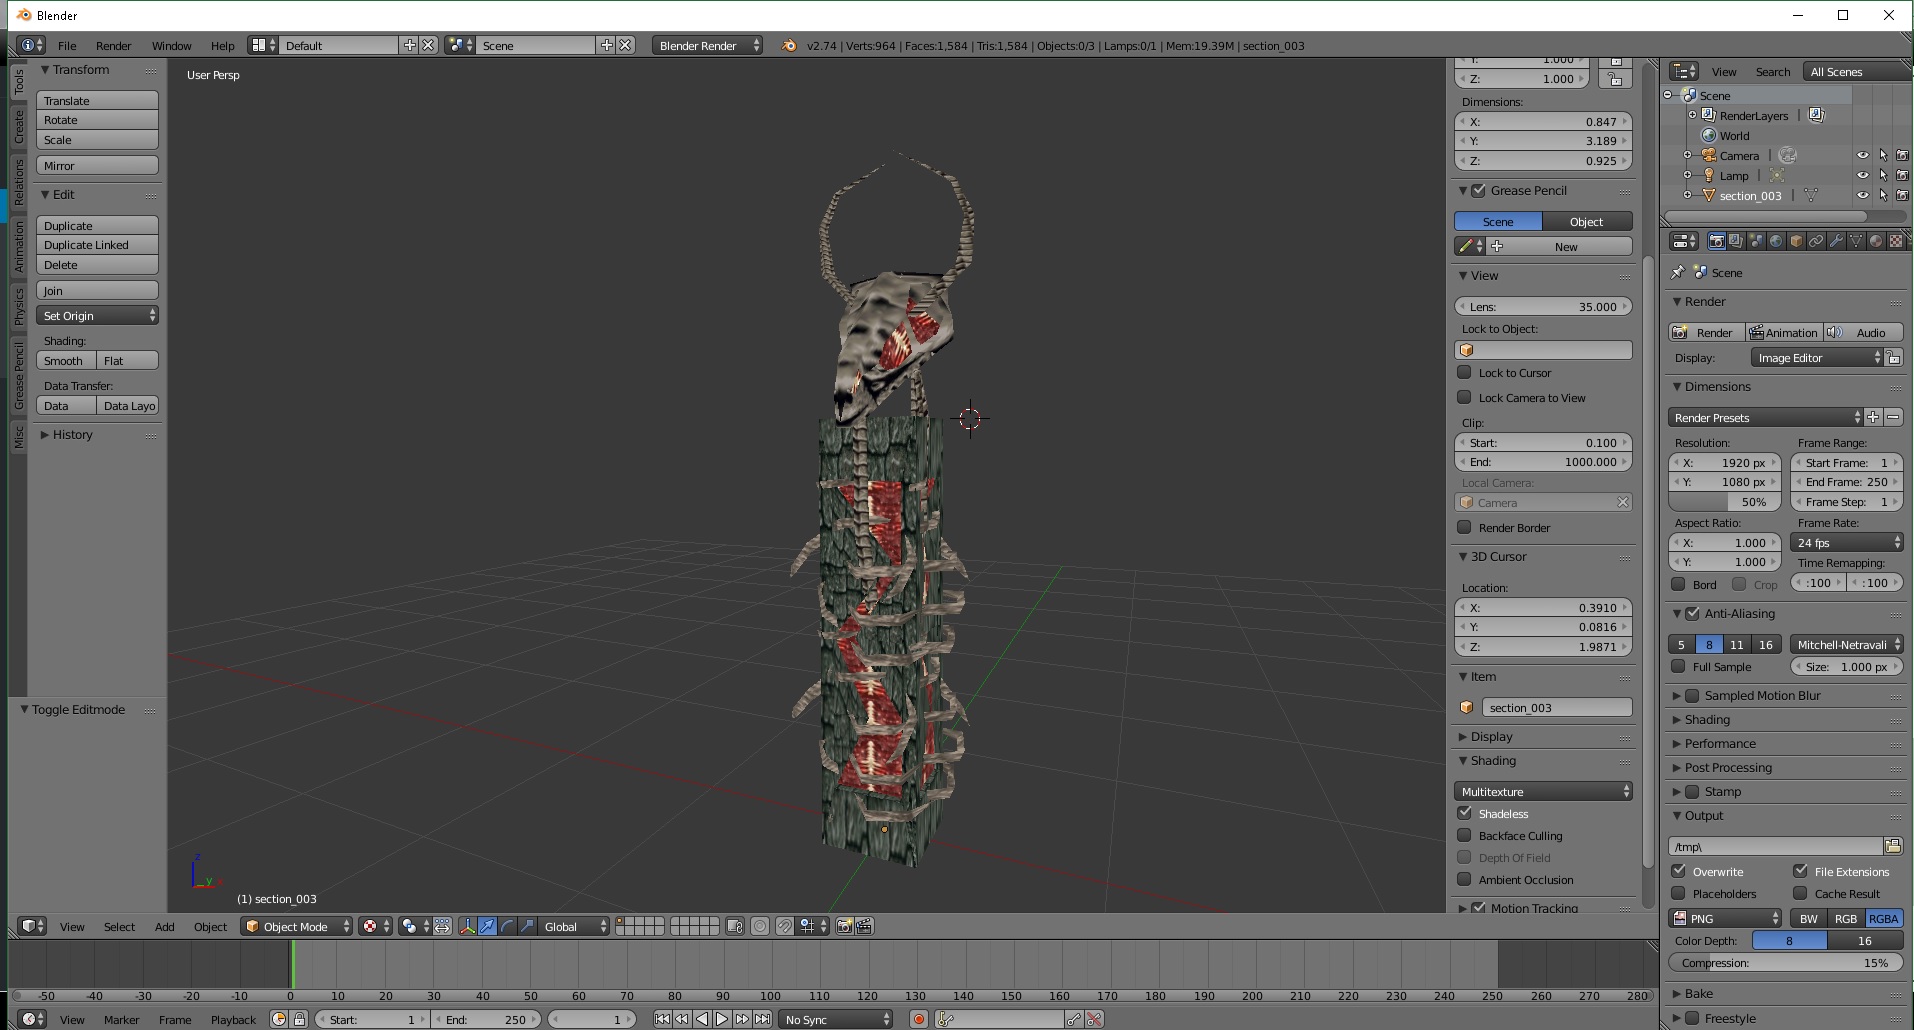Image resolution: width=1914 pixels, height=1030 pixels.
Task: Disable the Shadeless checkbox
Action: coord(1465,813)
